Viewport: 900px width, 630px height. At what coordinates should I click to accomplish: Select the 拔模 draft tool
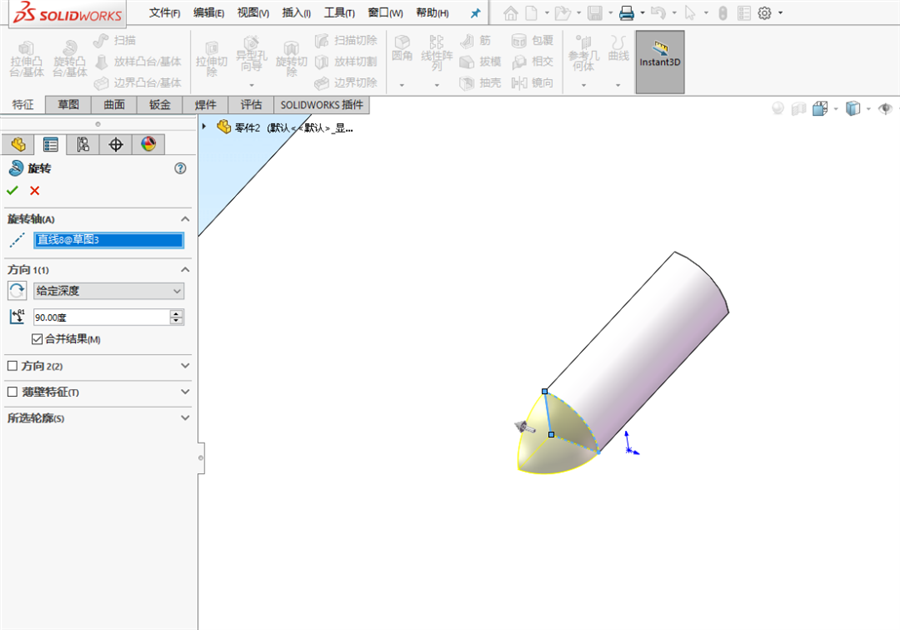pyautogui.click(x=480, y=61)
